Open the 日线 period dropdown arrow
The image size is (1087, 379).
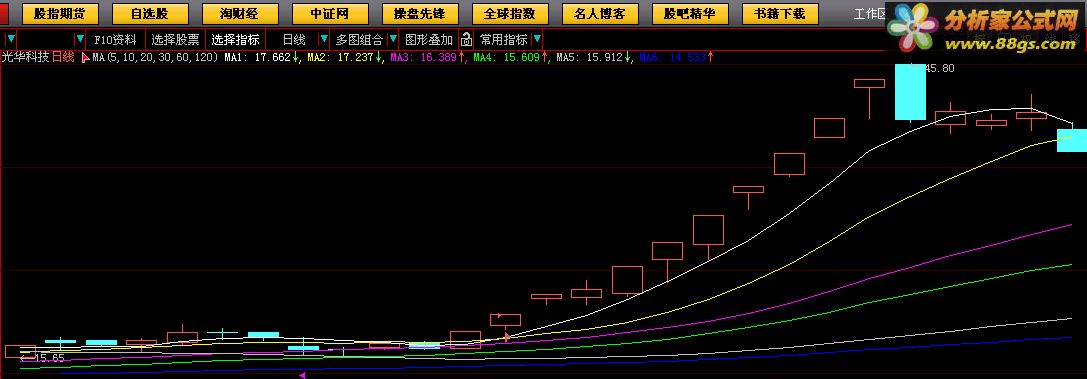(x=323, y=39)
